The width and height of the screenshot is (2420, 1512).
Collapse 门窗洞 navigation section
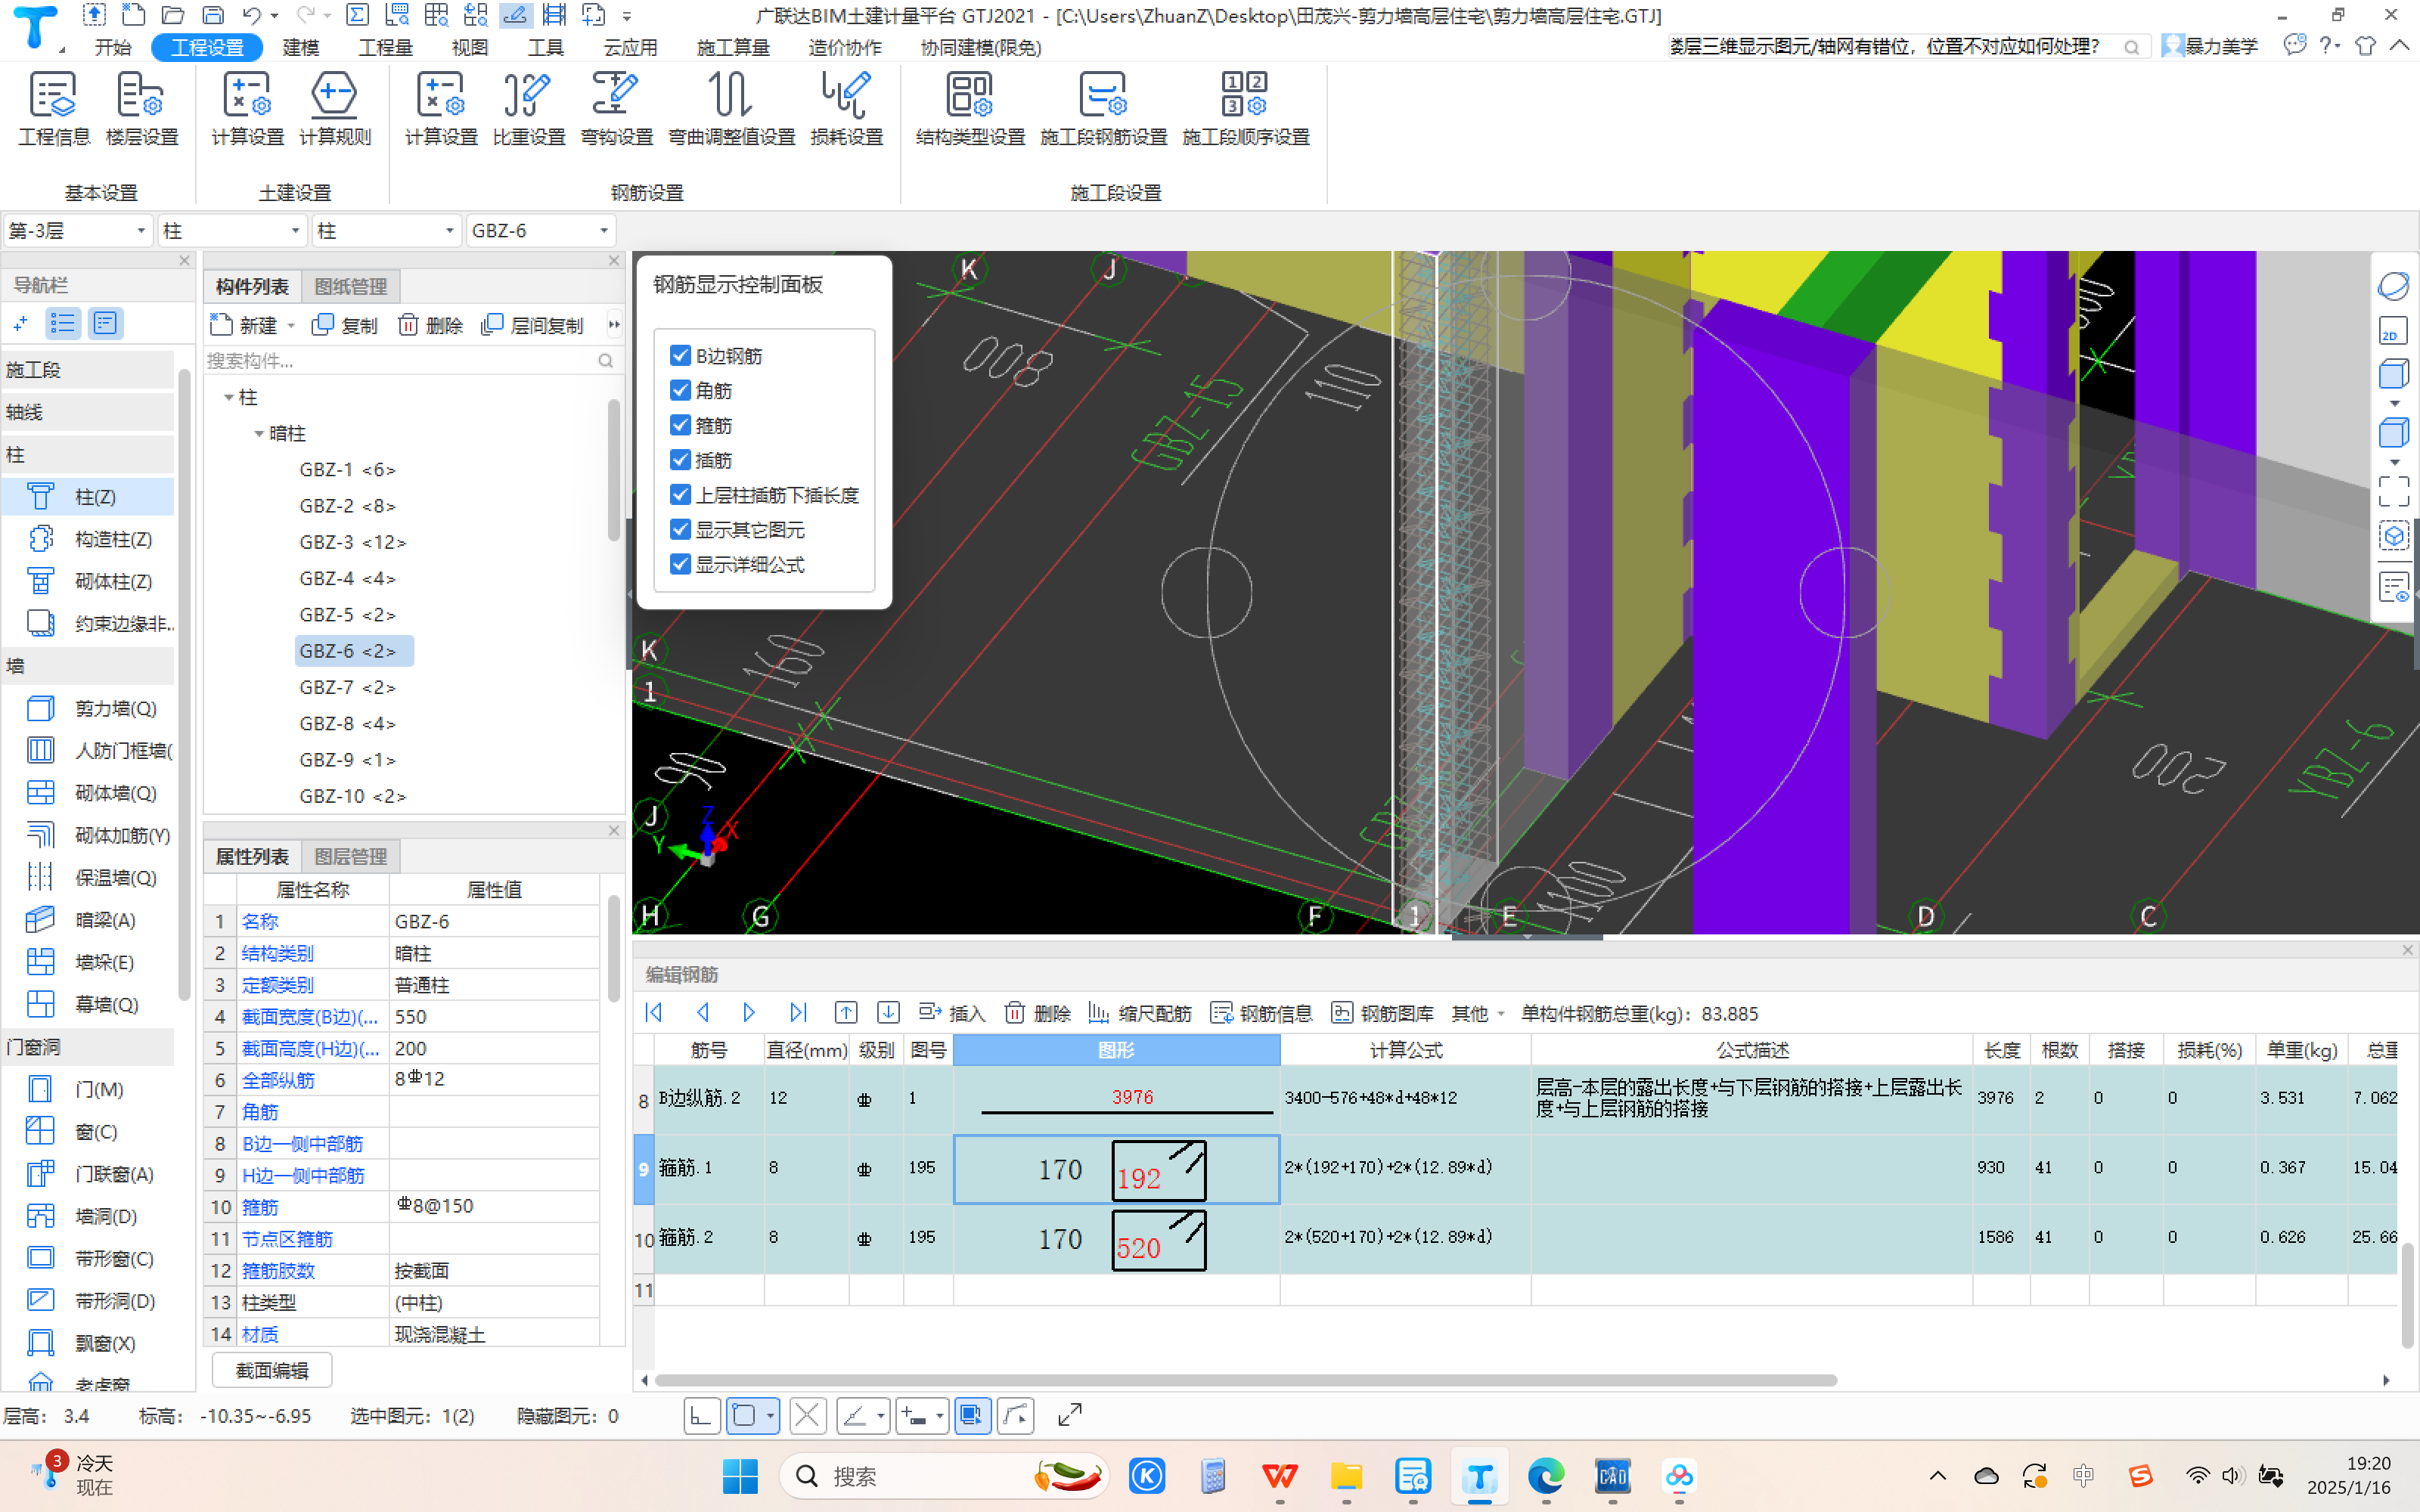pos(88,1047)
